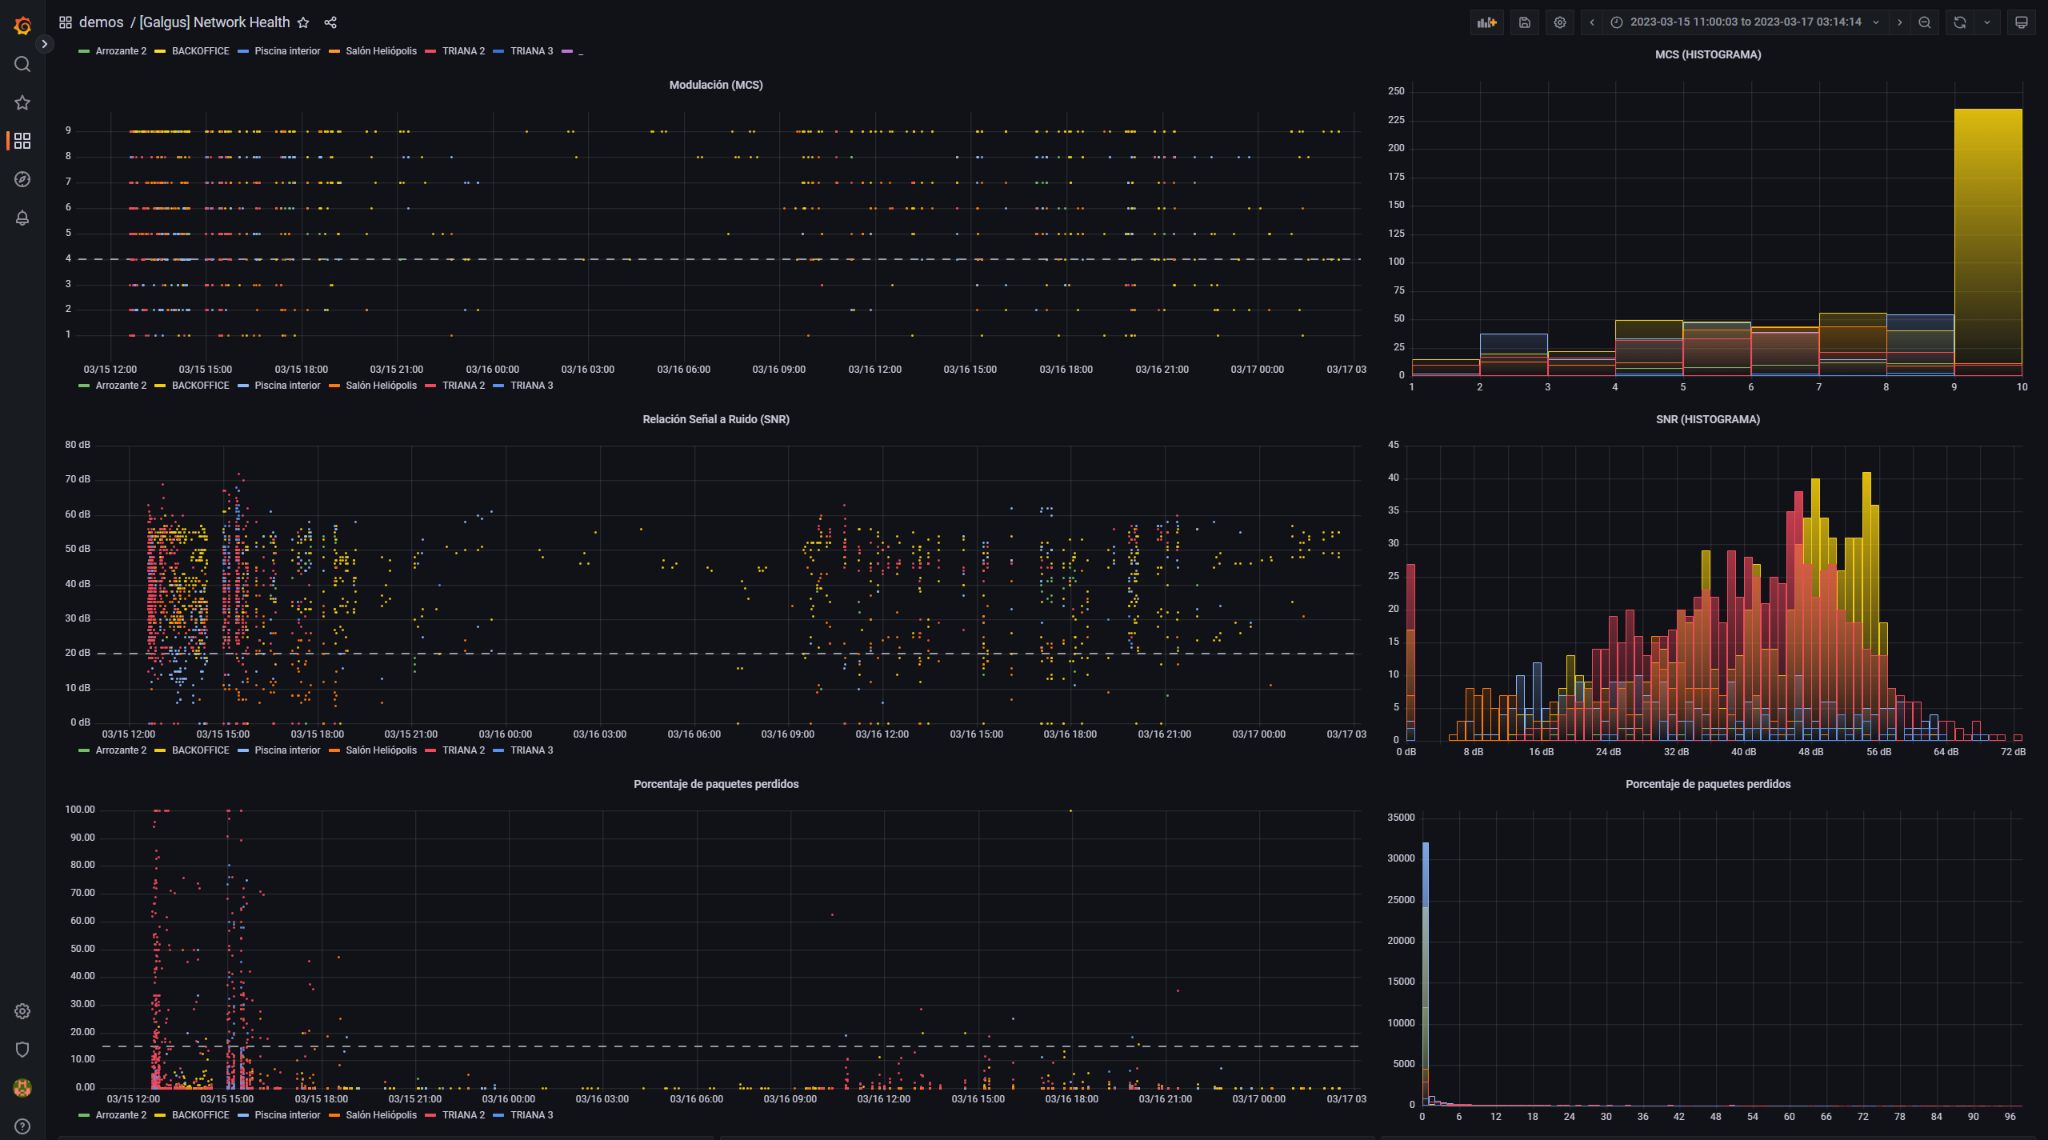Open the Search feature in the sidebar
The width and height of the screenshot is (2048, 1140).
22,64
